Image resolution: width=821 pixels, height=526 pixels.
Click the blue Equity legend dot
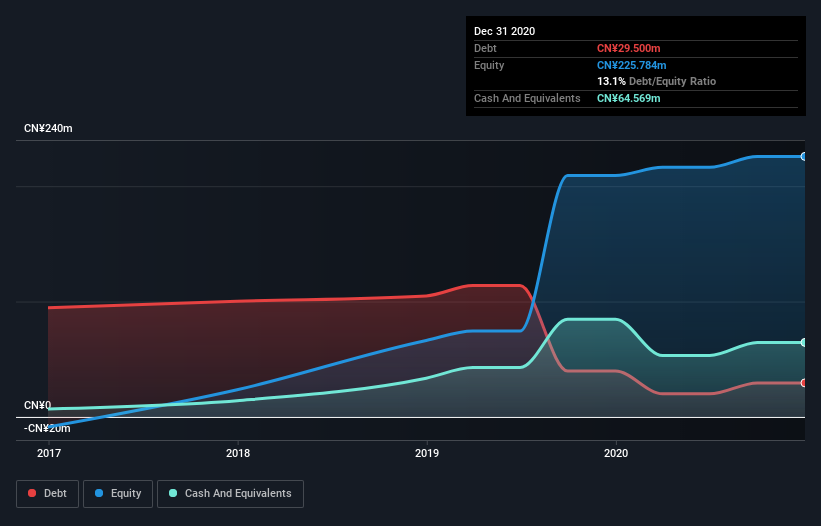[x=99, y=493]
